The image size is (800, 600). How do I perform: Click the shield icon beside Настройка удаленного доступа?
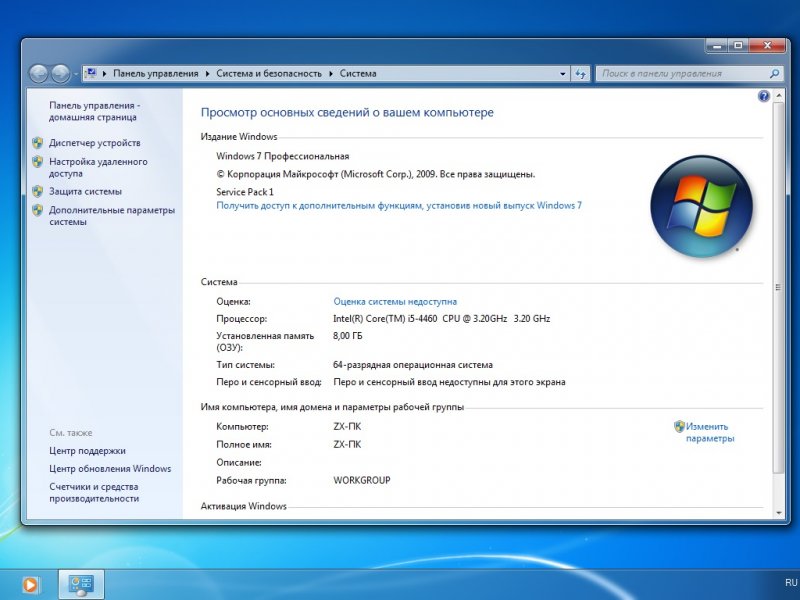[x=37, y=162]
